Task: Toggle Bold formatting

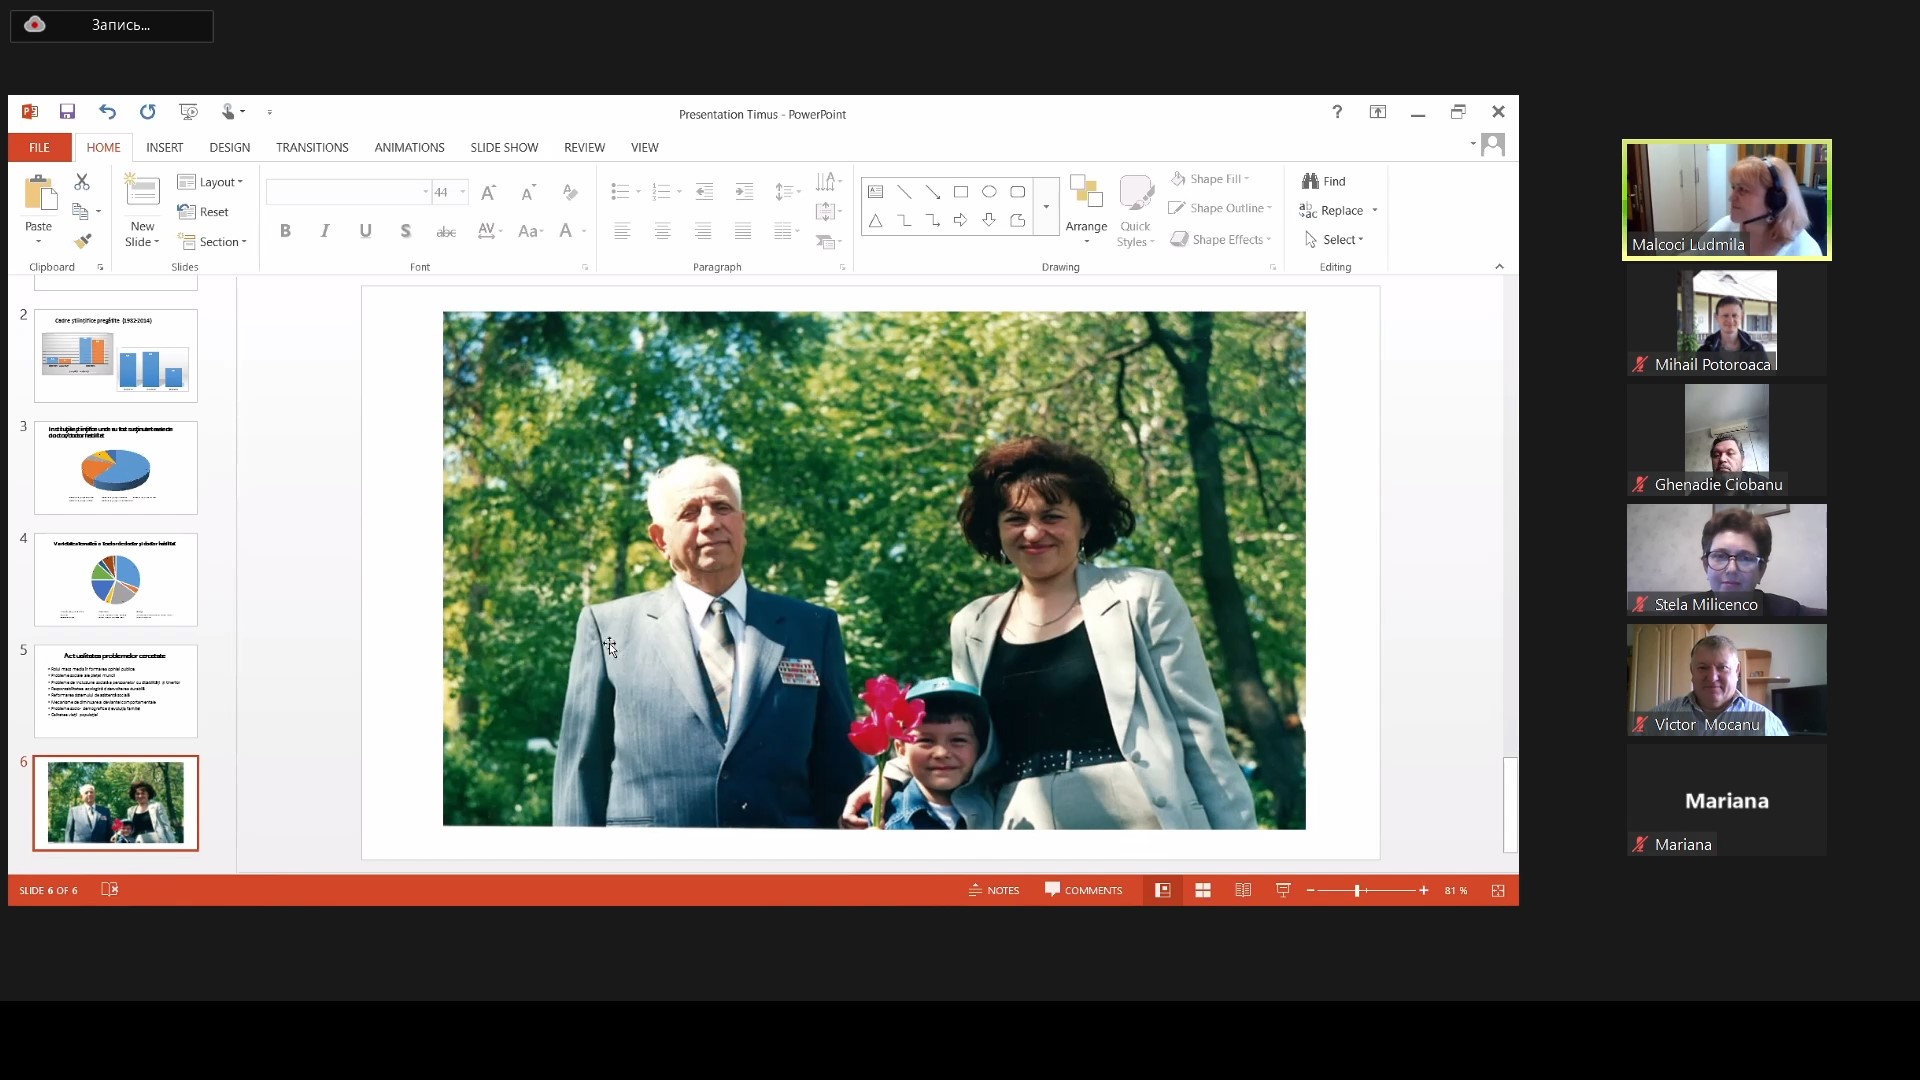Action: point(286,231)
